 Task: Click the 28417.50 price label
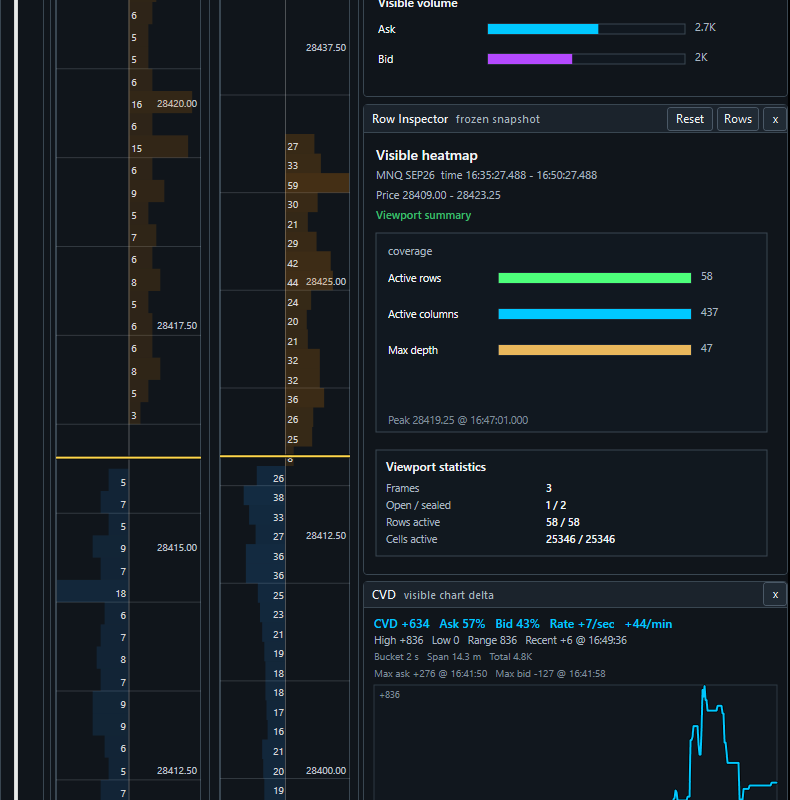[x=177, y=326]
